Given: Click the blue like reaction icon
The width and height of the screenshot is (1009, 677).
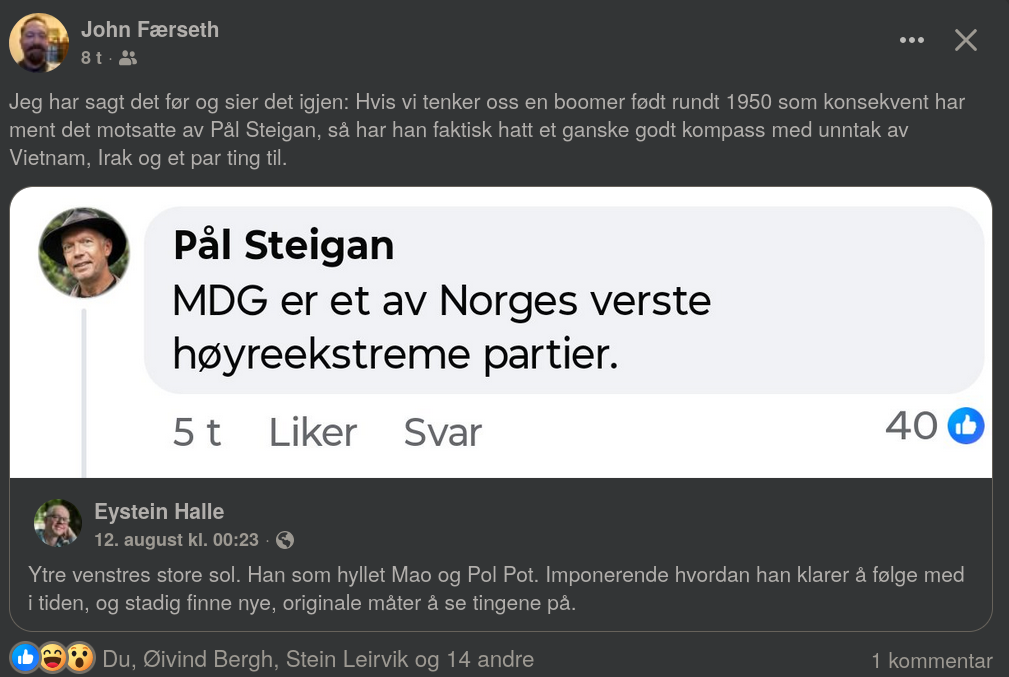Looking at the screenshot, I should (25, 658).
